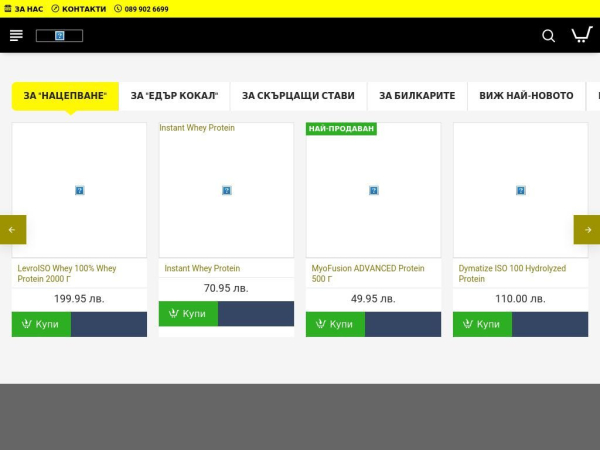This screenshot has width=600, height=450.
Task: Open the search magnifier icon
Action: click(548, 36)
